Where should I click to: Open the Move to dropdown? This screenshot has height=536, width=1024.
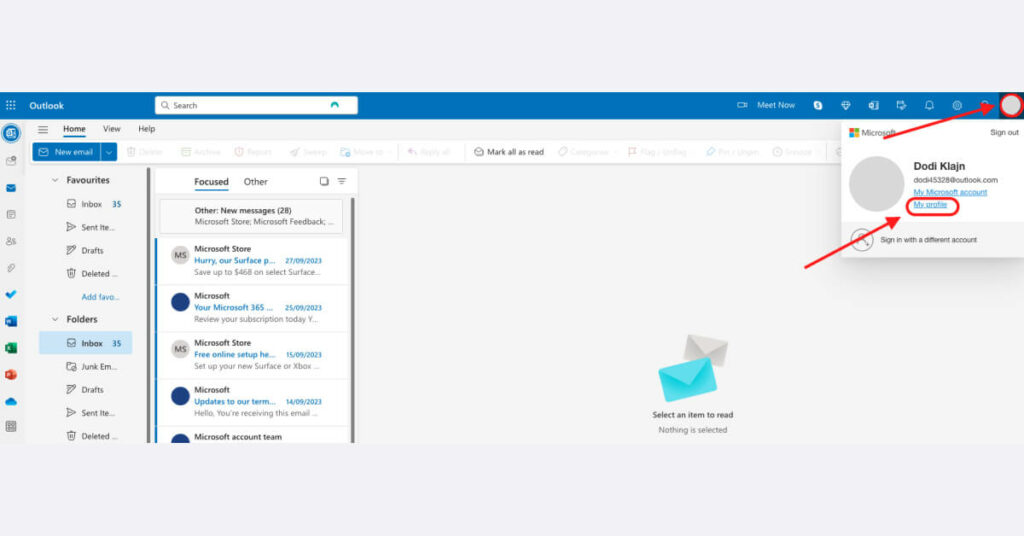click(366, 151)
